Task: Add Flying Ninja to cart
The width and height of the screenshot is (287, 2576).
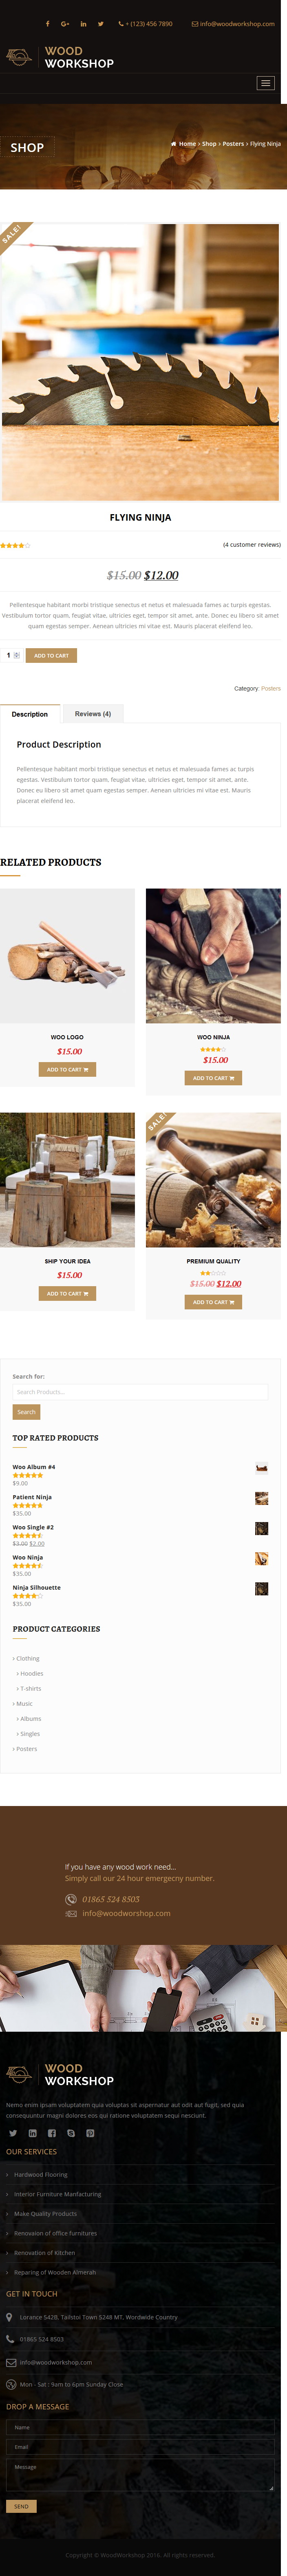Action: (x=51, y=655)
